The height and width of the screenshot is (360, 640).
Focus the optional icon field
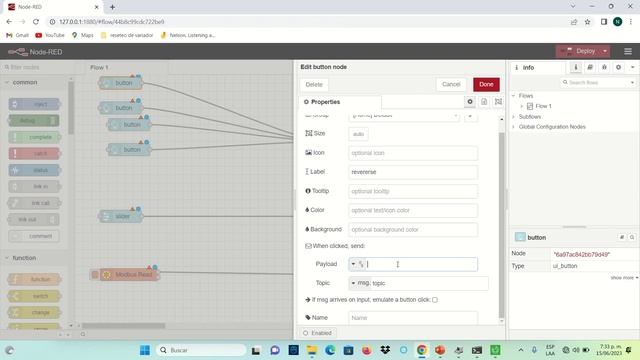click(413, 153)
